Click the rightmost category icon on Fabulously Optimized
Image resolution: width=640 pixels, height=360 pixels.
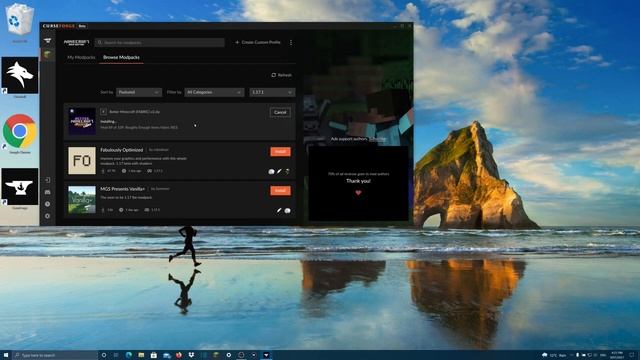[287, 172]
